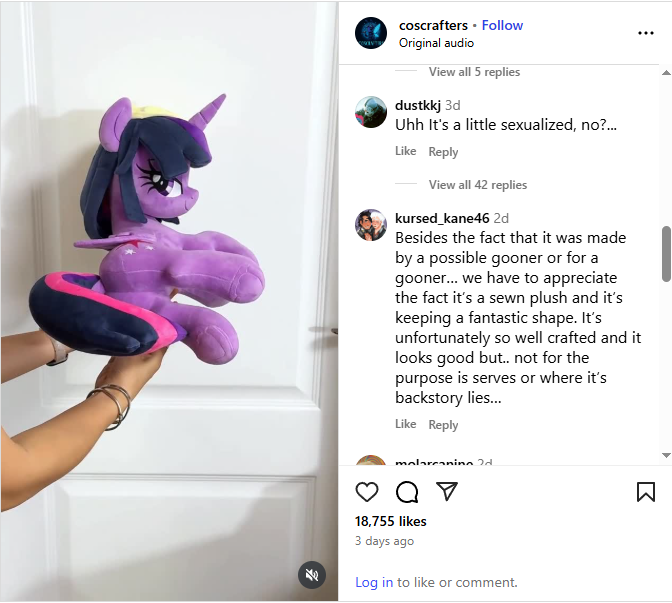This screenshot has height=603, width=672.
Task: Save the post with bookmark icon
Action: (x=646, y=492)
